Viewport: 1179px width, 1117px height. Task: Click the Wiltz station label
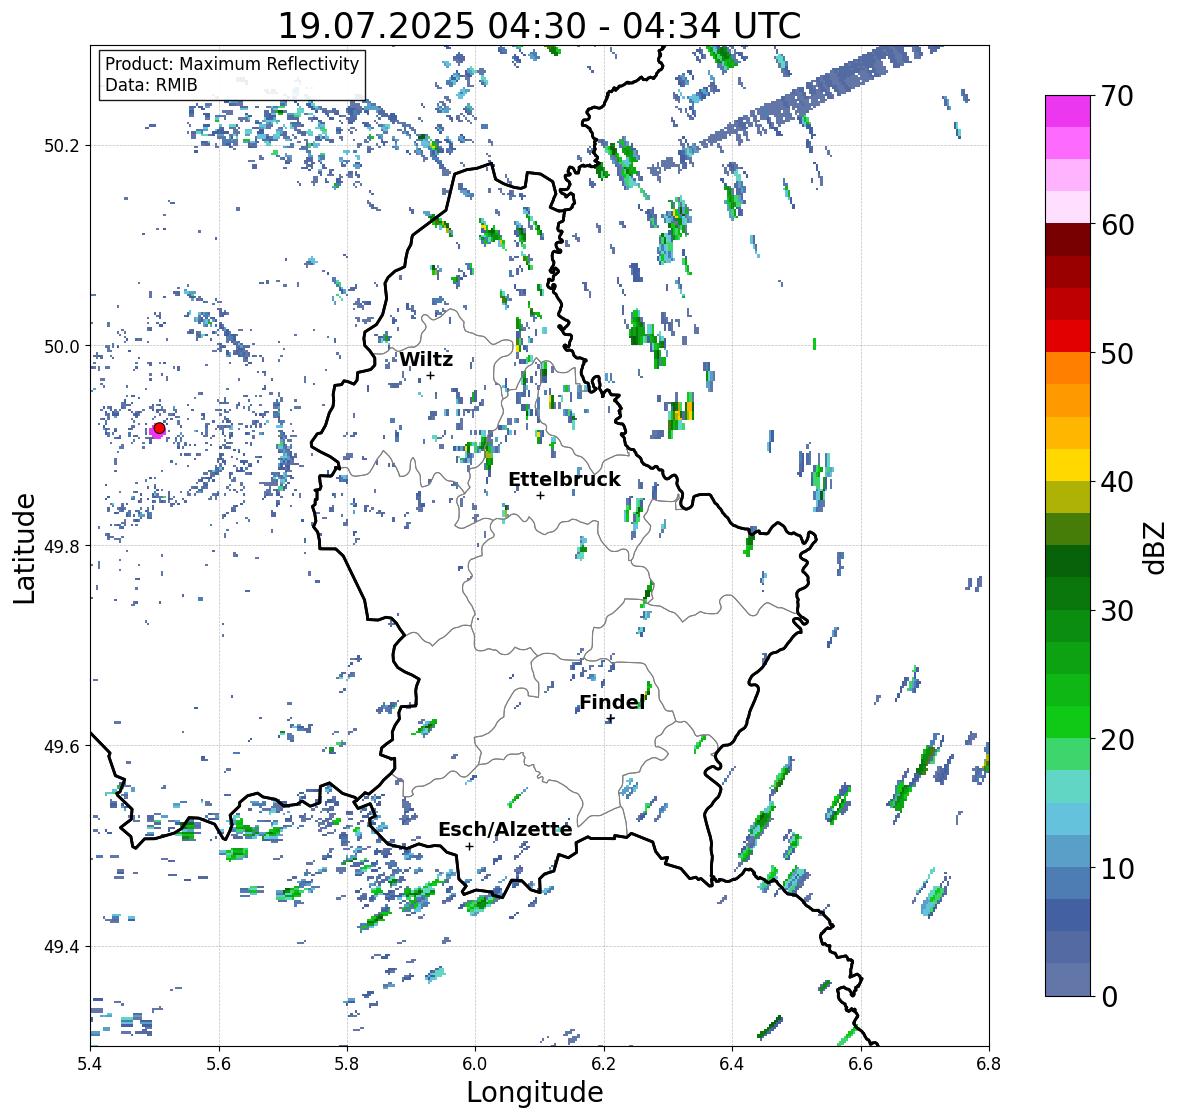point(426,359)
